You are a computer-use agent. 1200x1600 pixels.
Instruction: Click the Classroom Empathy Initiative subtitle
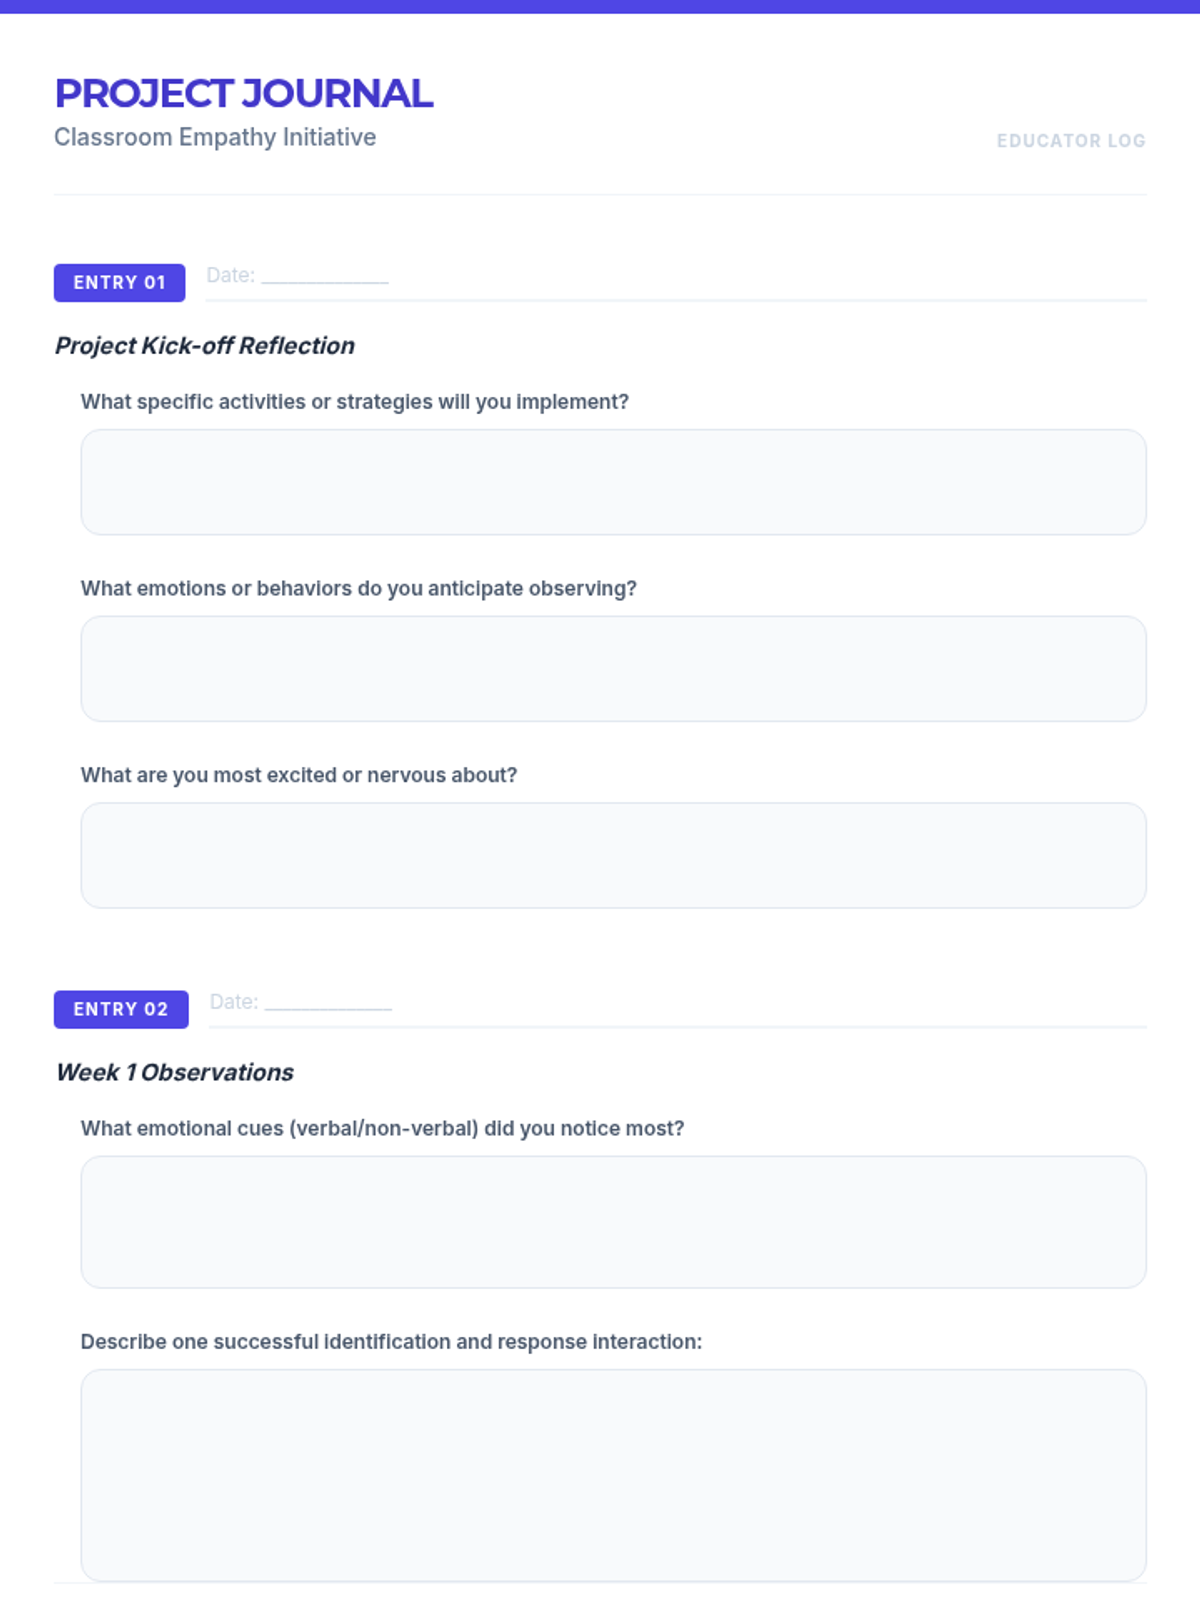(215, 137)
